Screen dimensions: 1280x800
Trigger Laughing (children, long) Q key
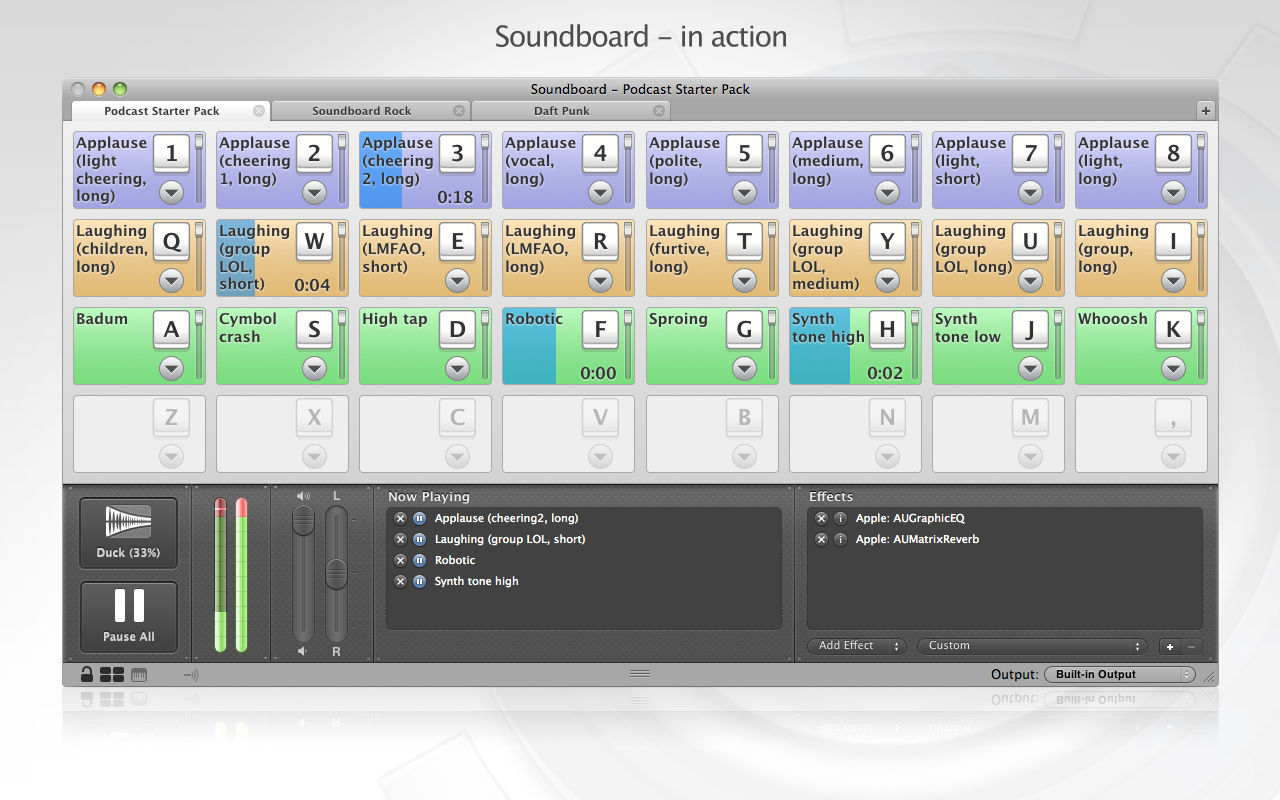click(171, 241)
